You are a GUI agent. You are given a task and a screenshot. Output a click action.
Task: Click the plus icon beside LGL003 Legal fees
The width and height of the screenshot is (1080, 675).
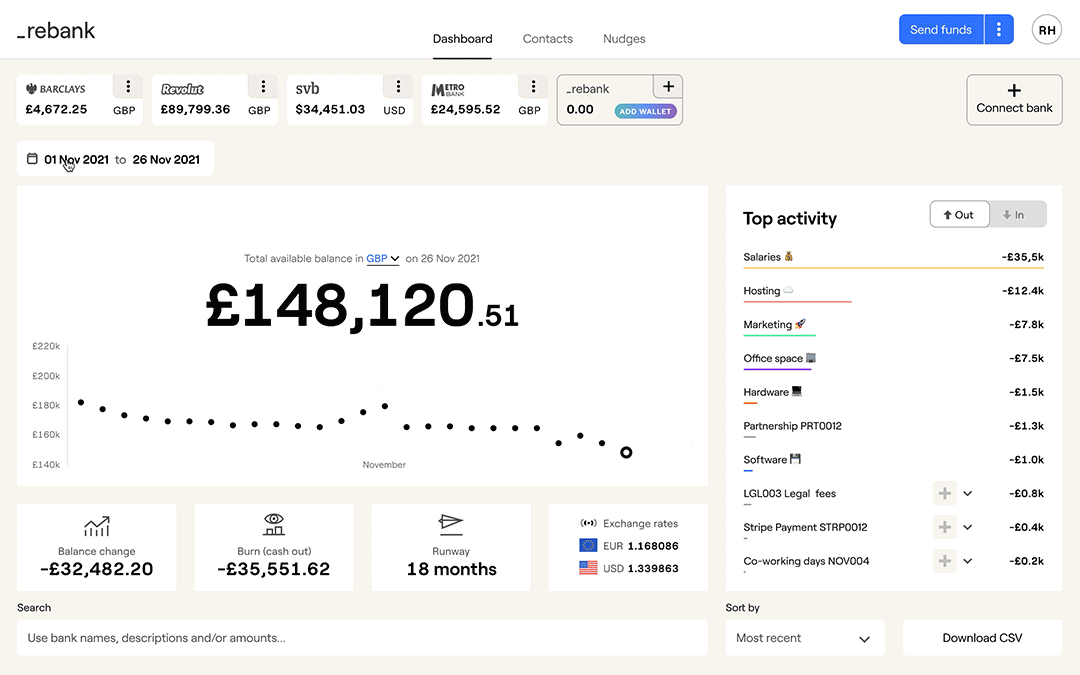[944, 493]
